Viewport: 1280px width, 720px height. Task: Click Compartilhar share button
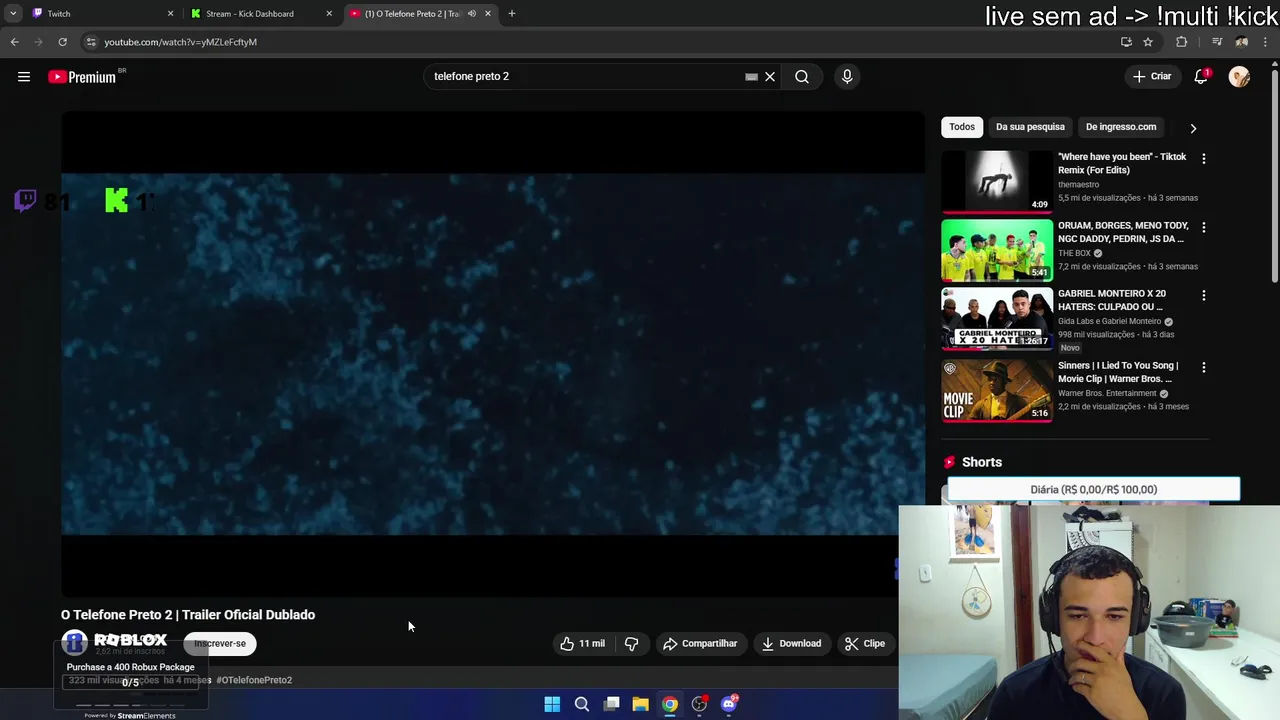tap(700, 644)
